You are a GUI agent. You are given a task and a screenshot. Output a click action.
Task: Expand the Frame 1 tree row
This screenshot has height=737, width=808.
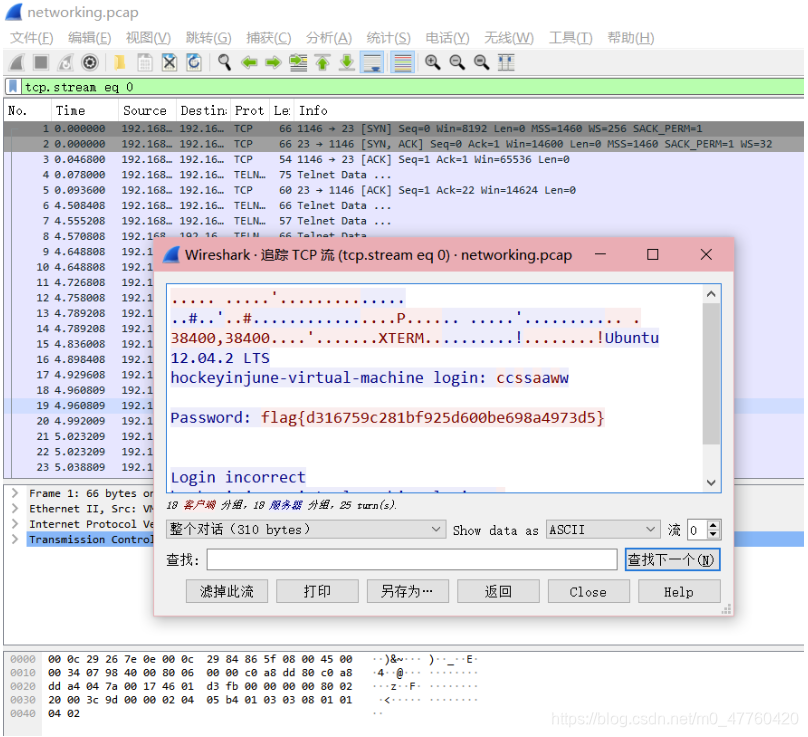tap(15, 493)
